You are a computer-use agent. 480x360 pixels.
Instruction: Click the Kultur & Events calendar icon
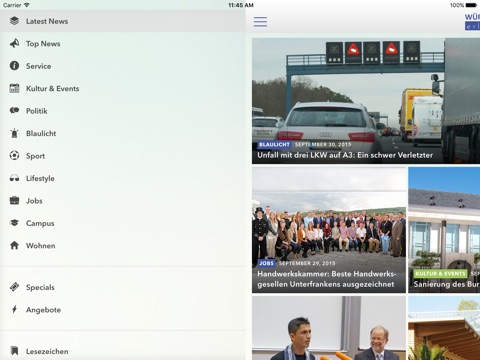point(14,88)
